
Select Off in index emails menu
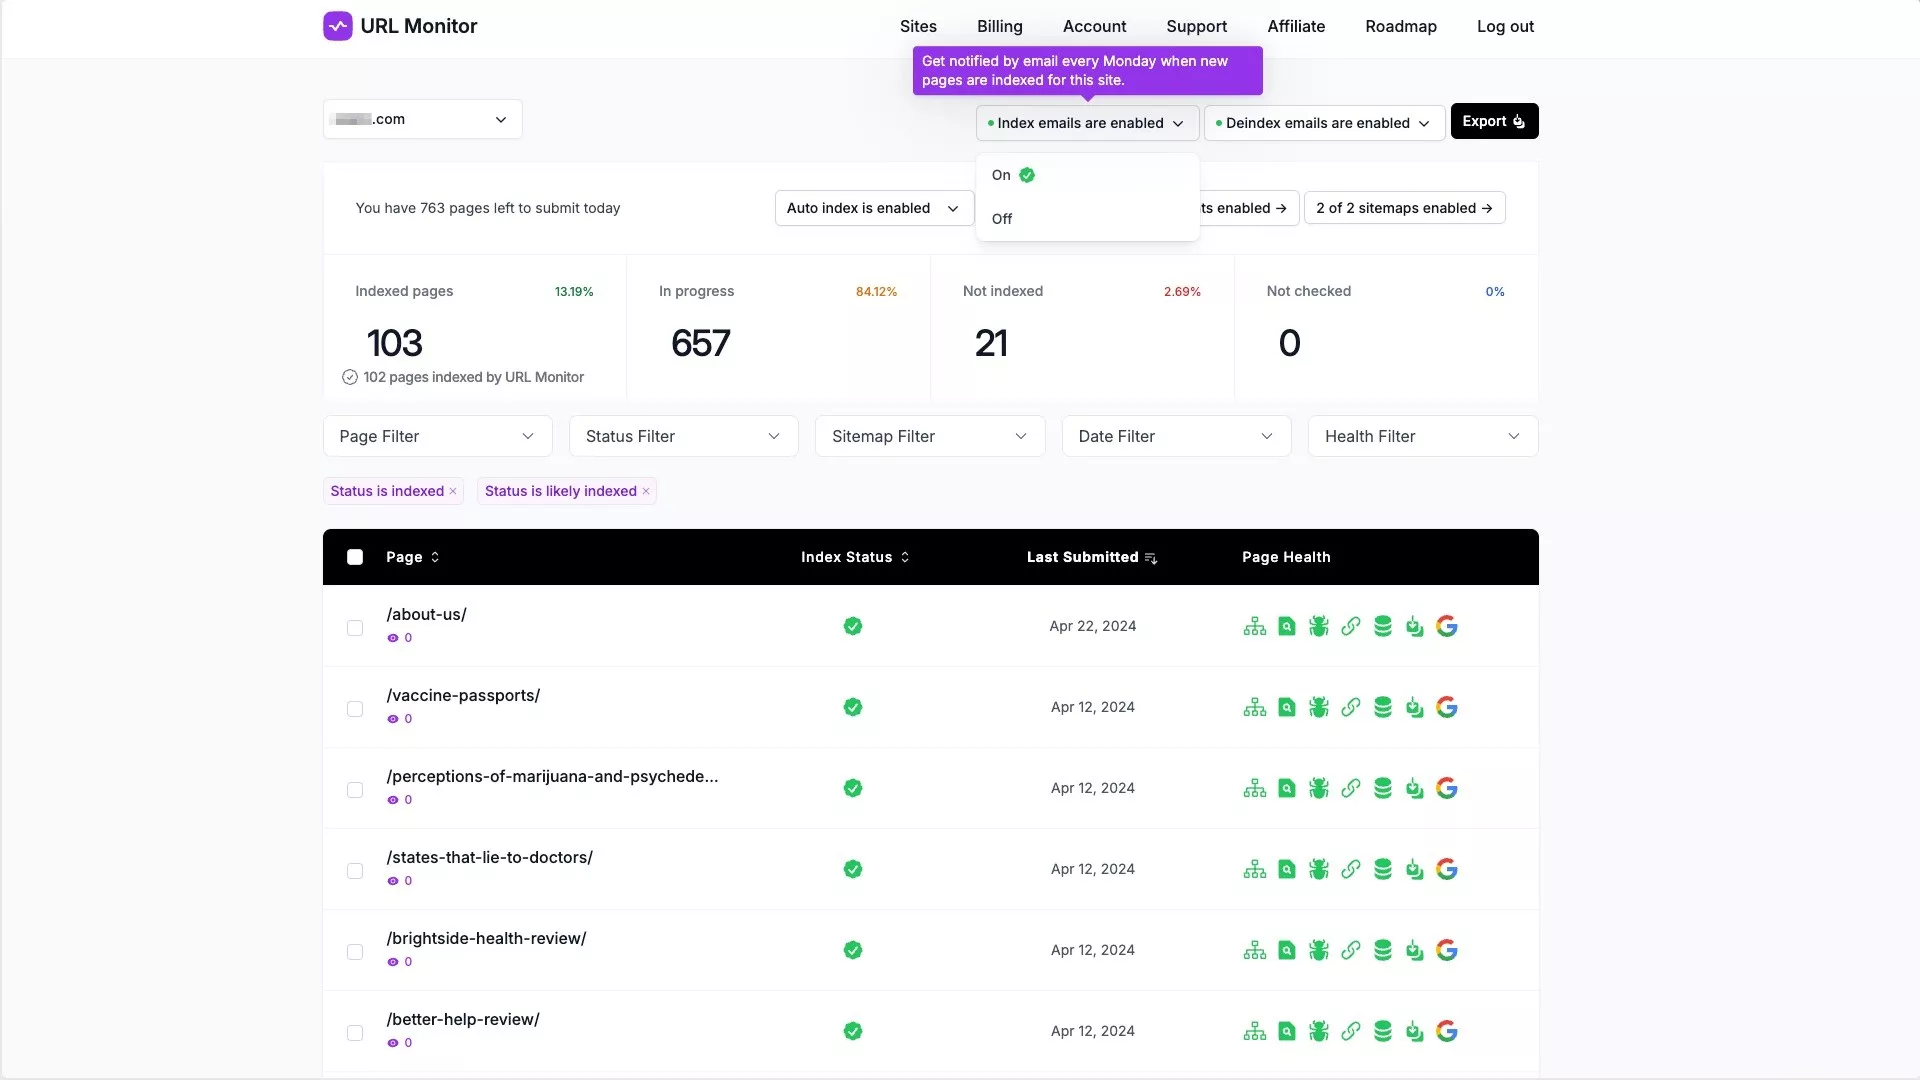click(x=1002, y=219)
